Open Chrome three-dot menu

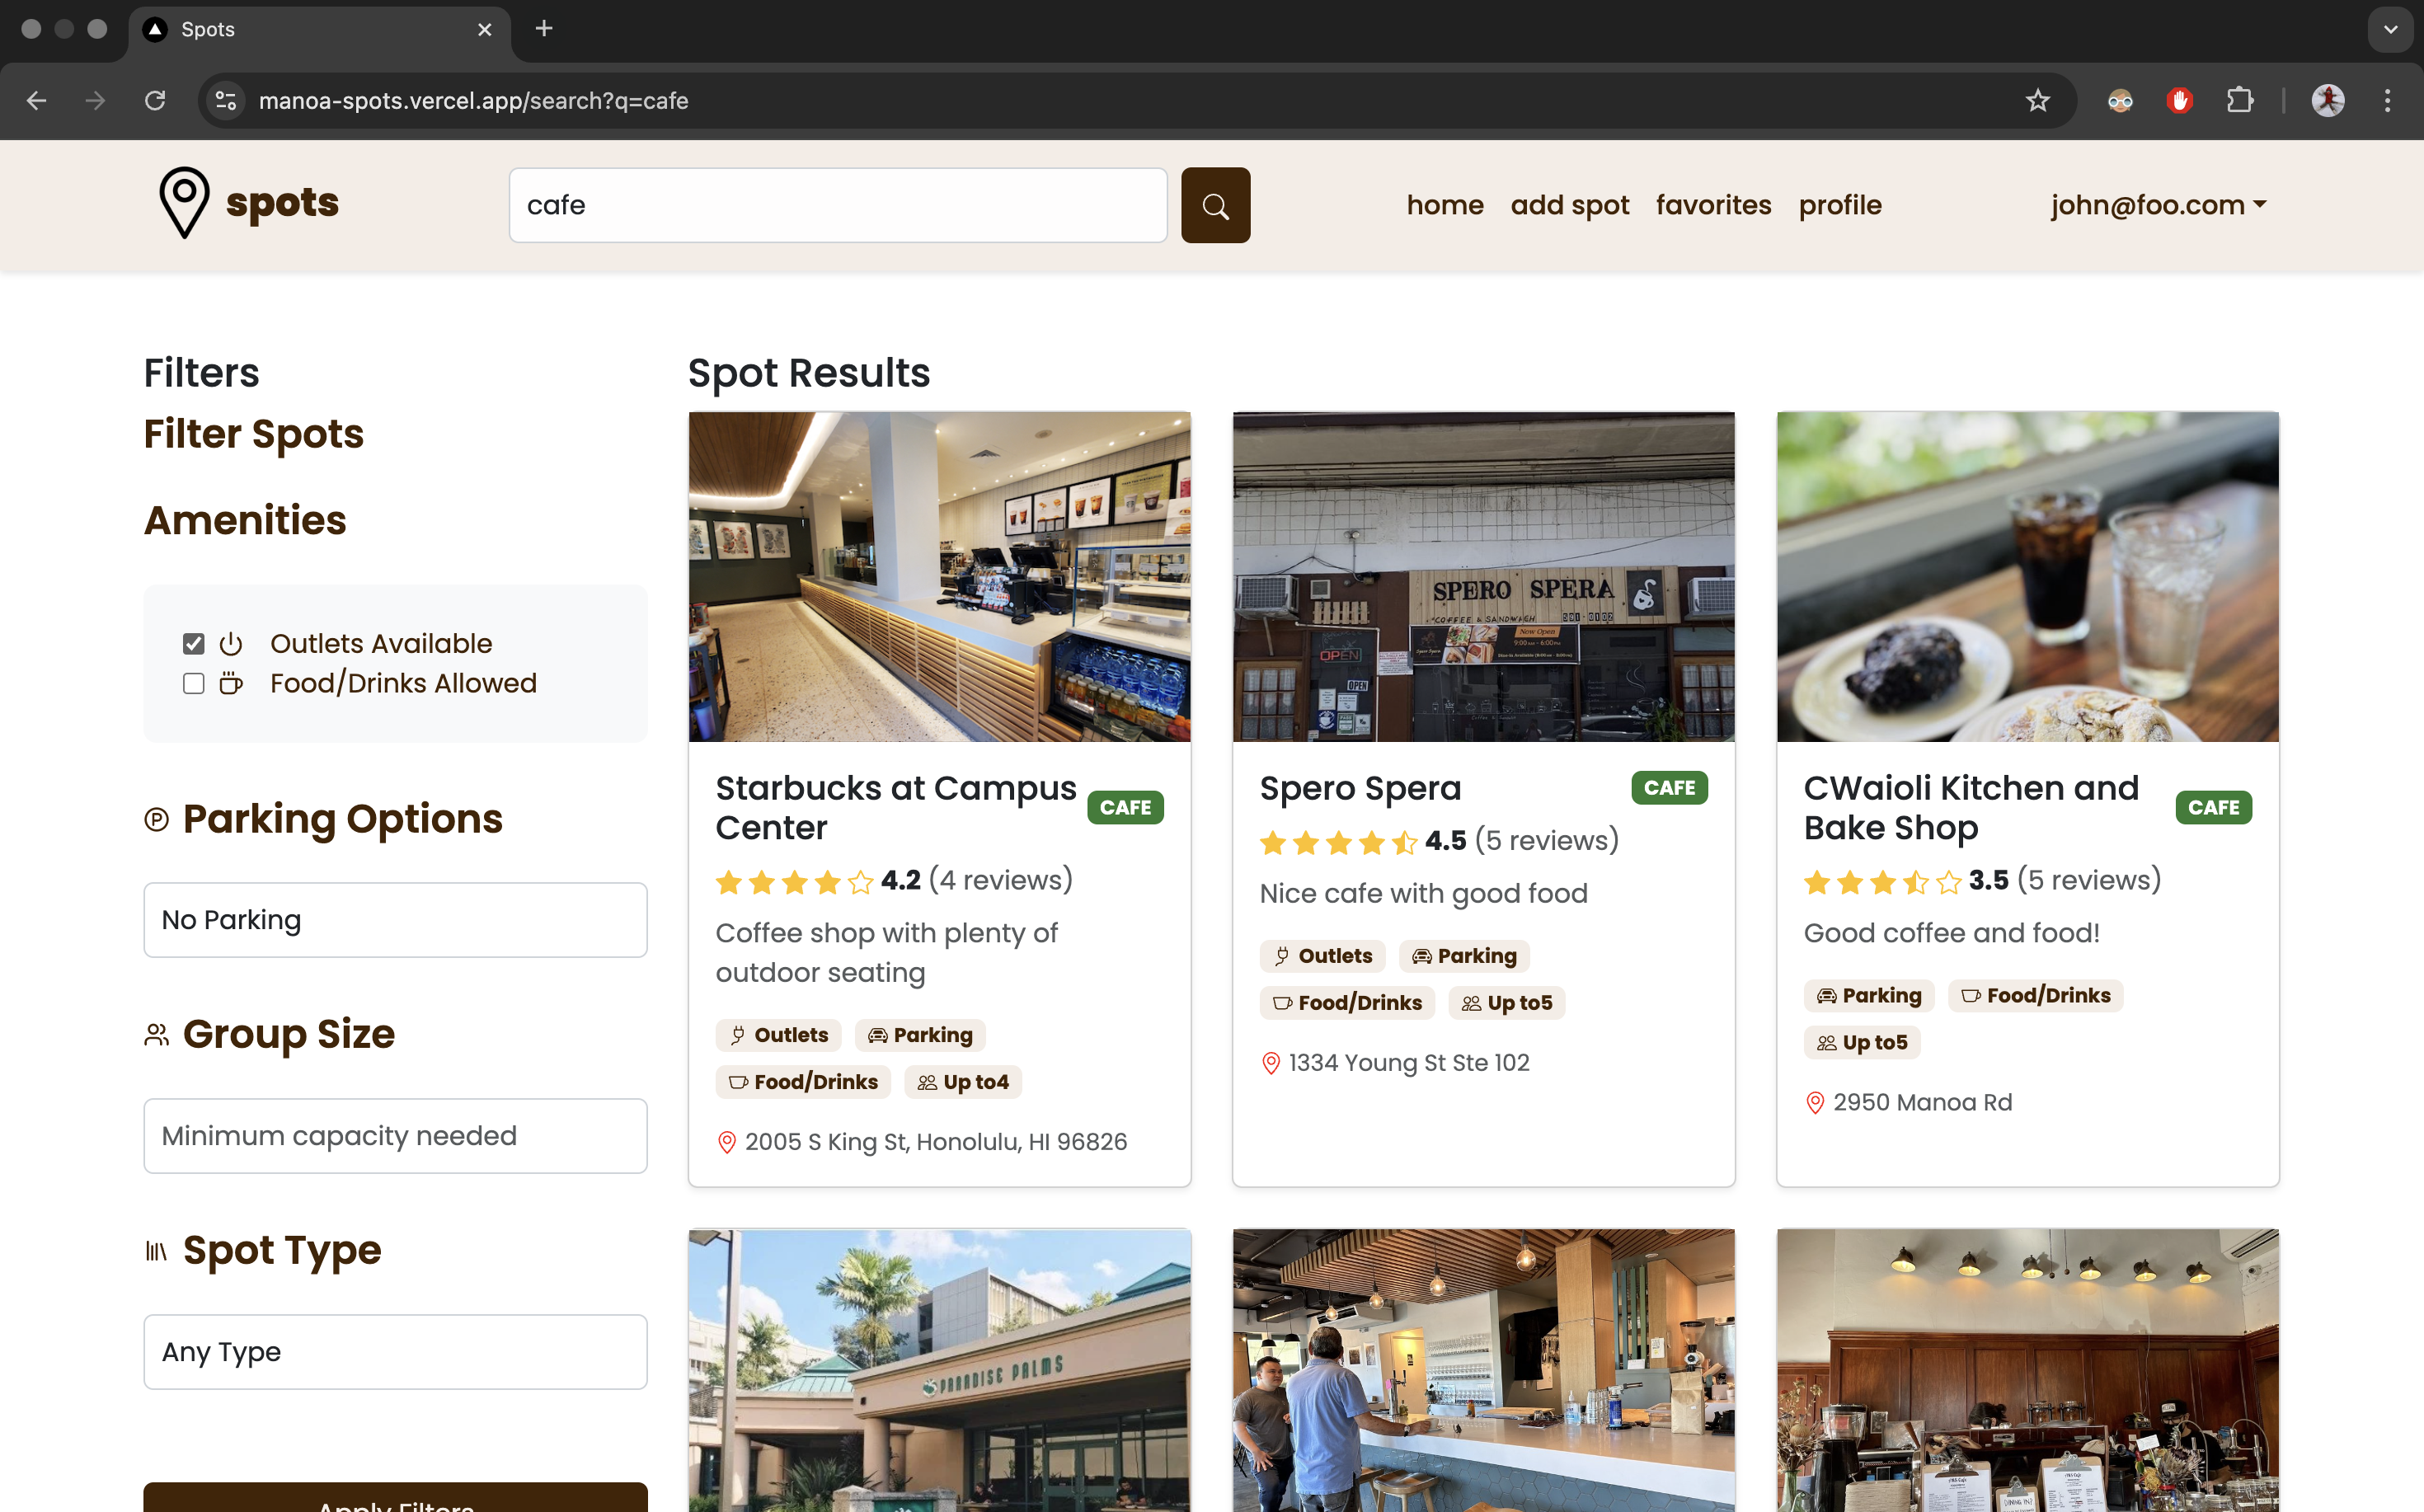click(2387, 100)
